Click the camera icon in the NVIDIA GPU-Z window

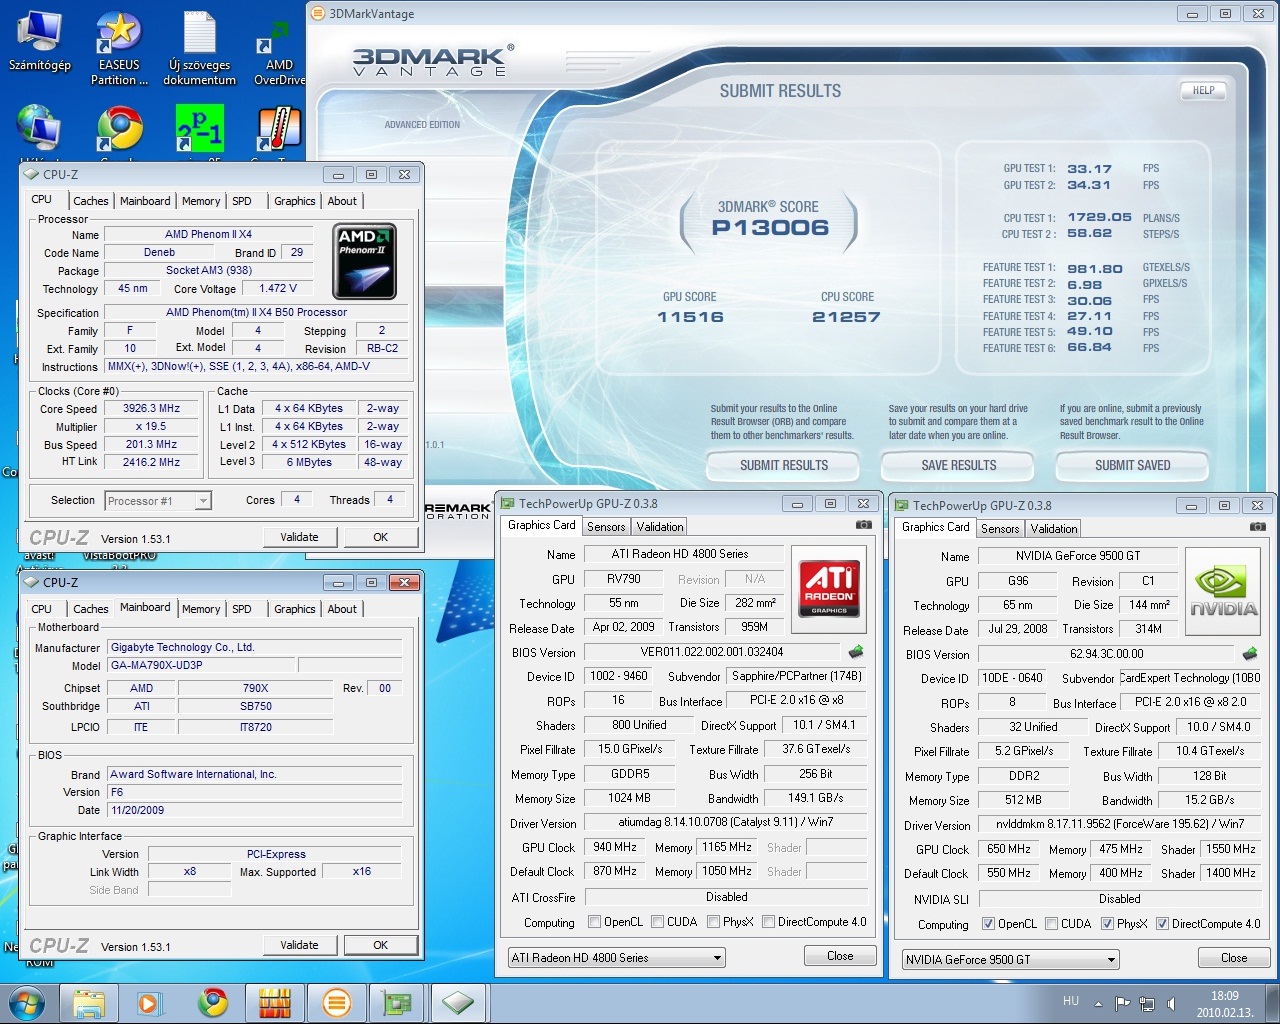1257,527
